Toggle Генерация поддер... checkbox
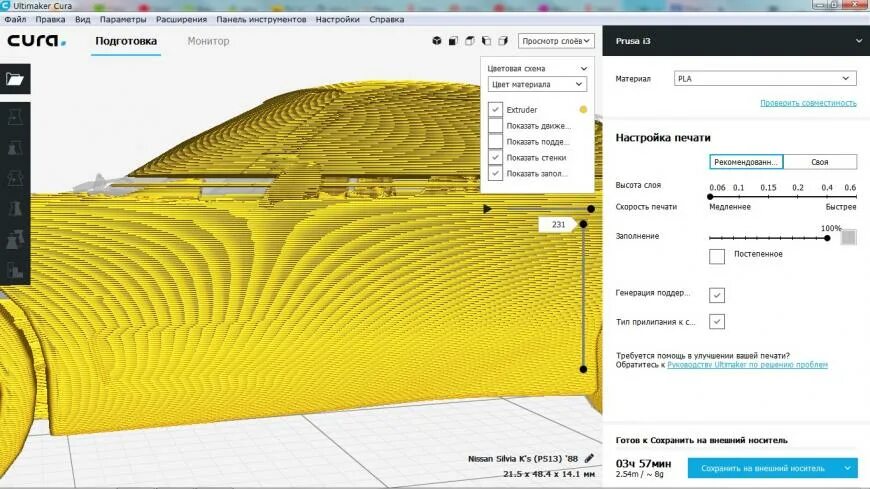 717,295
